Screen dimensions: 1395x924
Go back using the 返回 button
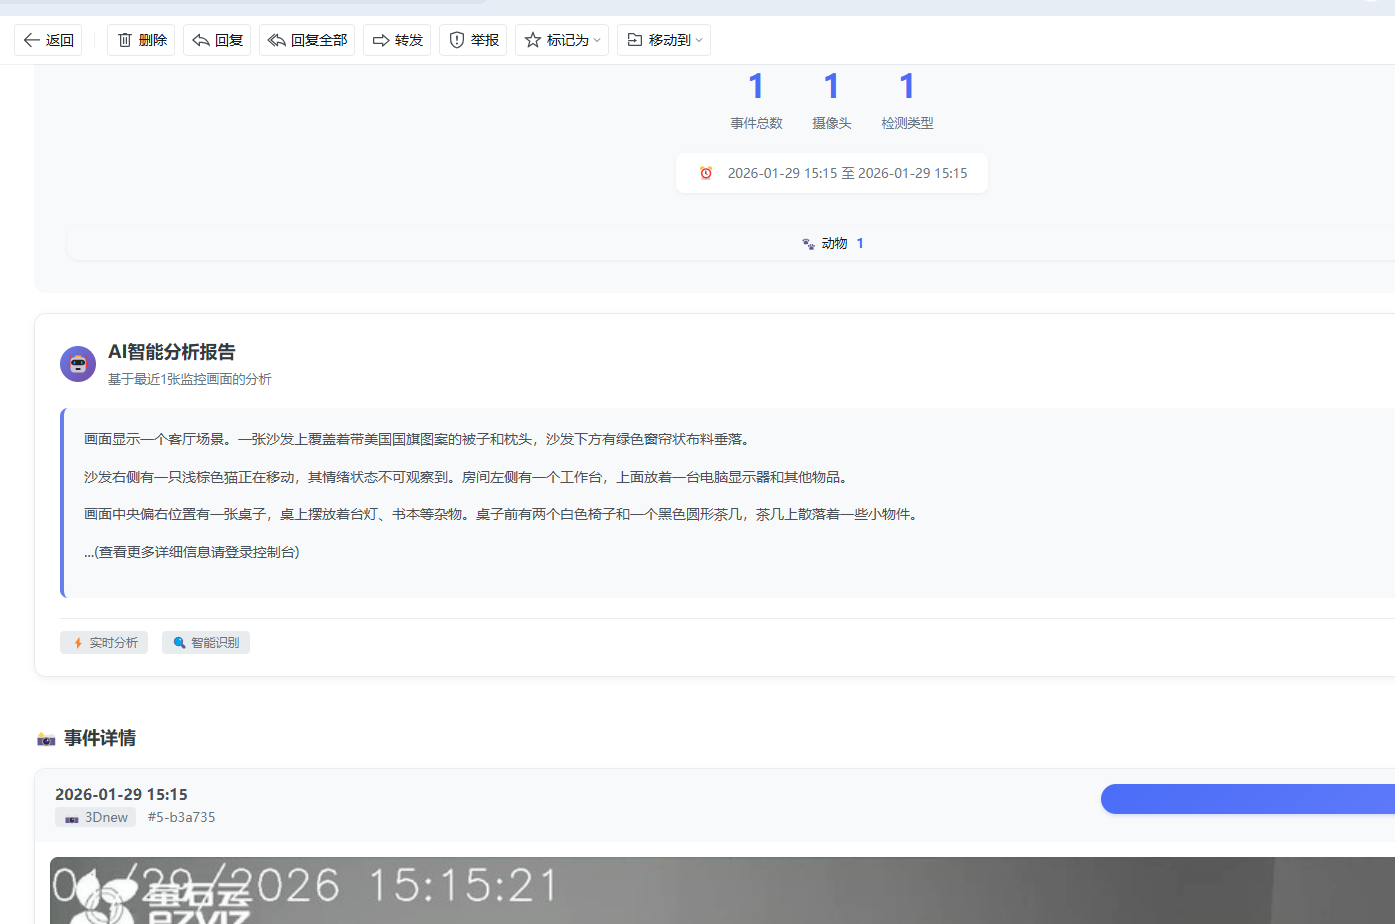point(48,40)
